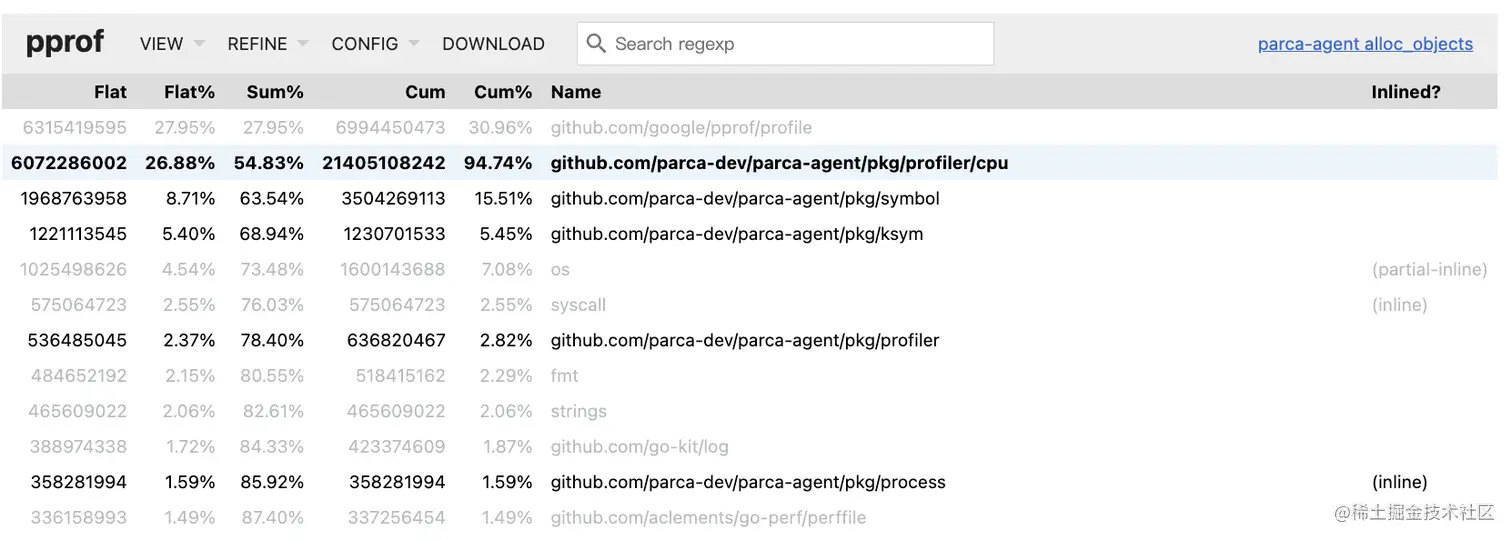The width and height of the screenshot is (1512, 540).
Task: Sort table by Flat column header
Action: click(110, 92)
